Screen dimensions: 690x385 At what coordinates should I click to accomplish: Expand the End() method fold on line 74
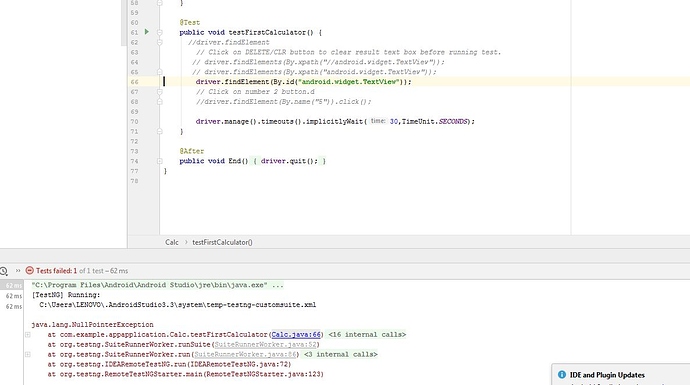point(160,161)
